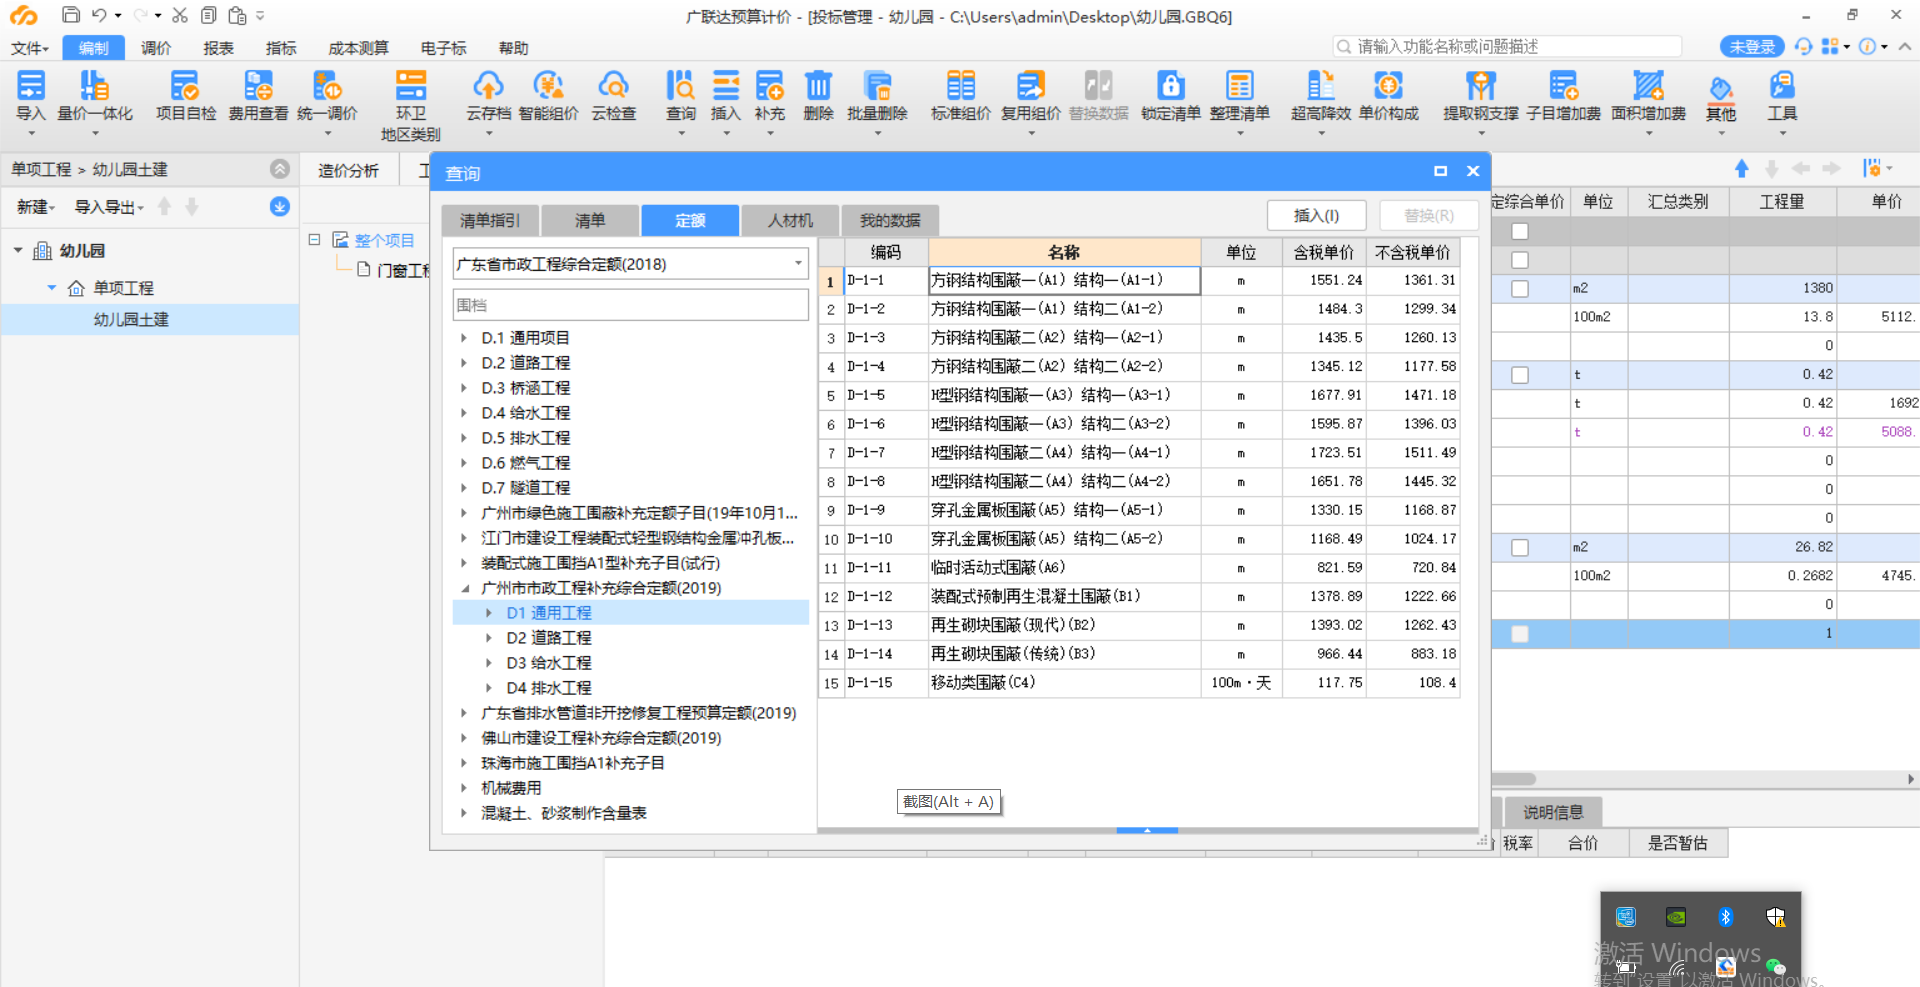The height and width of the screenshot is (987, 1920).
Task: Run 项目自检 project self-check
Action: (x=185, y=97)
